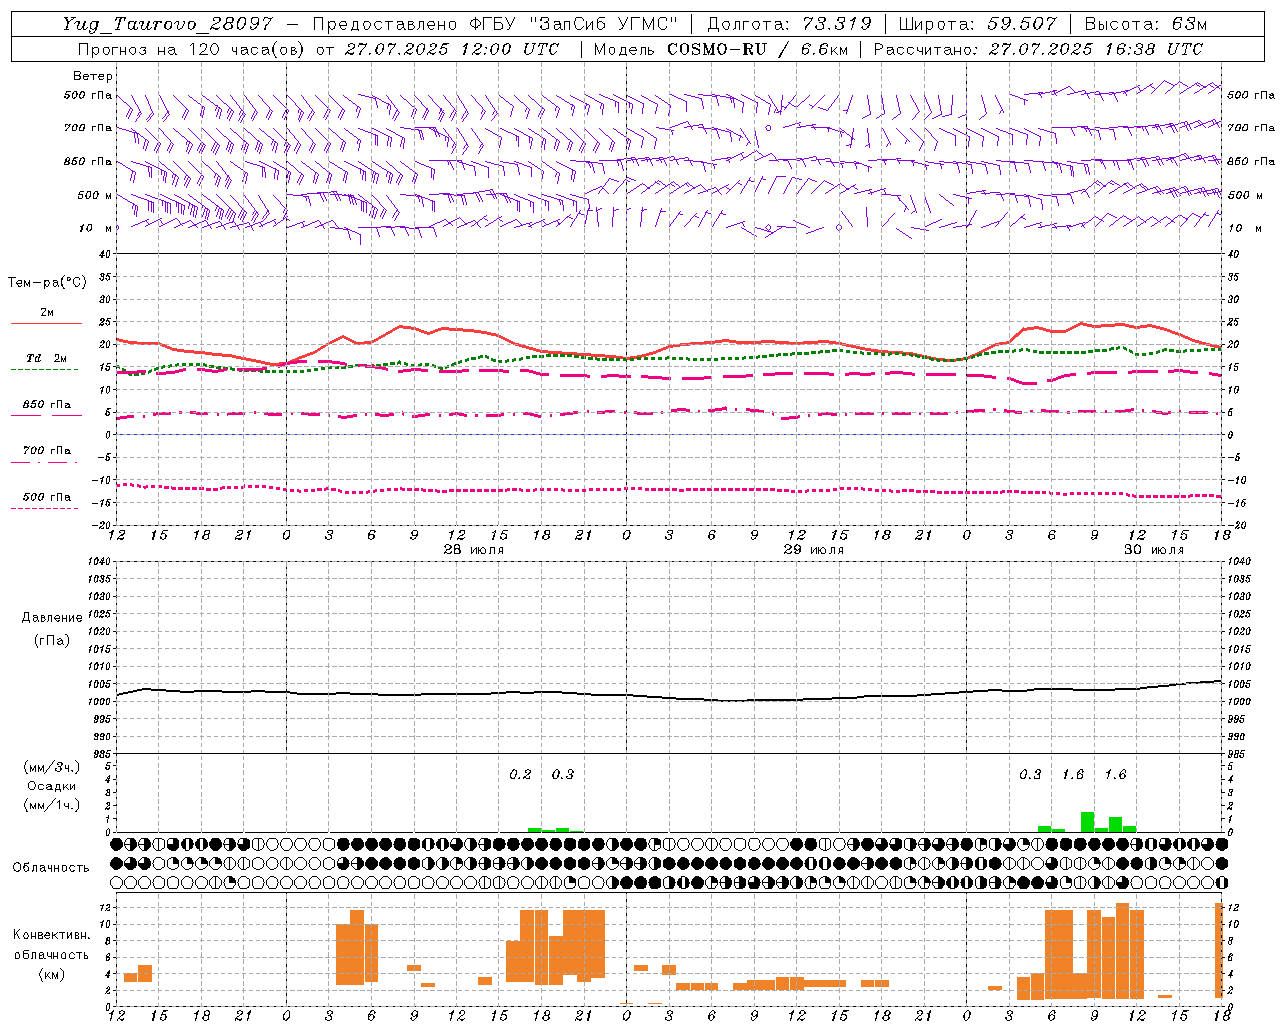Click the 29 июля date label
The height and width of the screenshot is (1024, 1280).
tap(814, 550)
